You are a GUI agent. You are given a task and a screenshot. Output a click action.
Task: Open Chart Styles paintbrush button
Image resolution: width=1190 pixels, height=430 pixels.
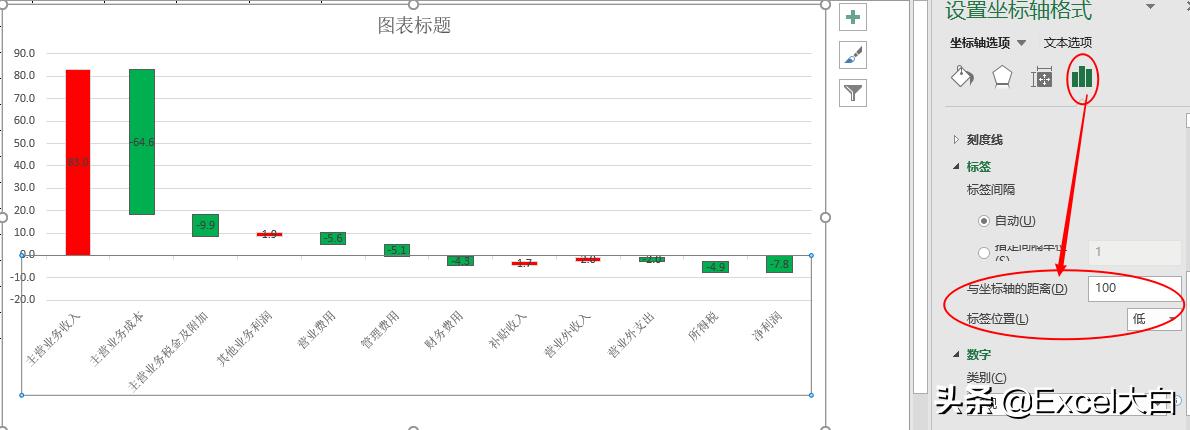(x=853, y=55)
